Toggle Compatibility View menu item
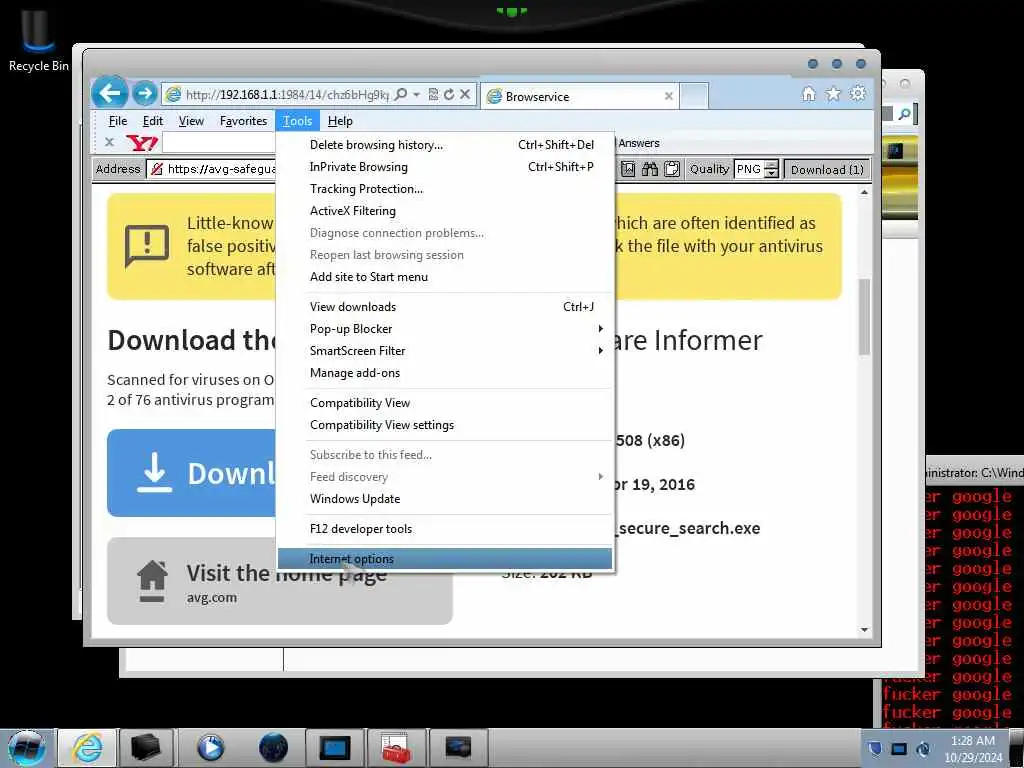The width and height of the screenshot is (1024, 768). [445, 403]
